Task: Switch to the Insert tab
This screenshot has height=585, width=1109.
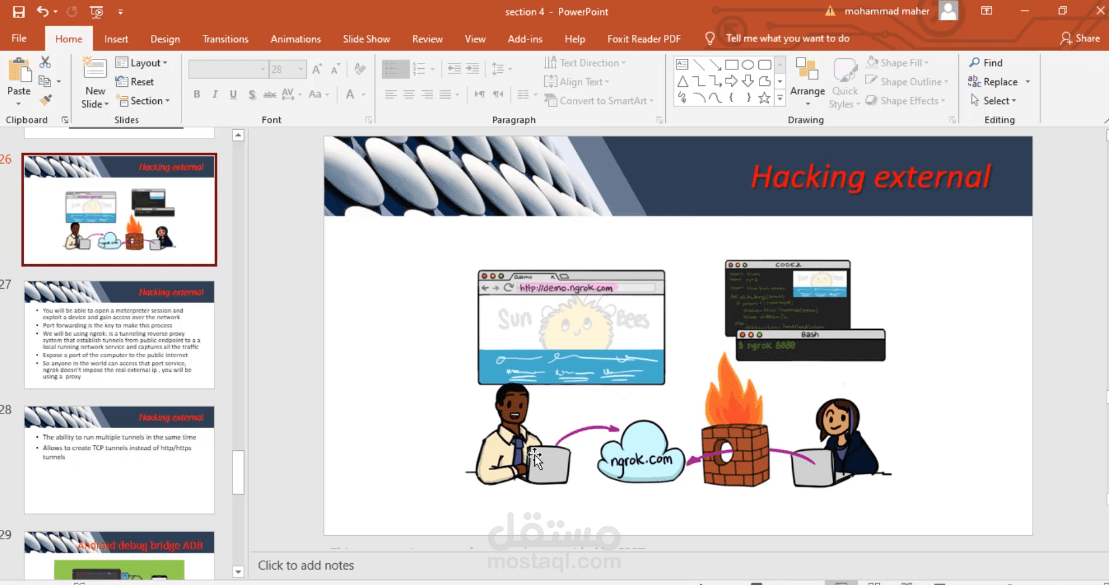Action: pyautogui.click(x=116, y=39)
